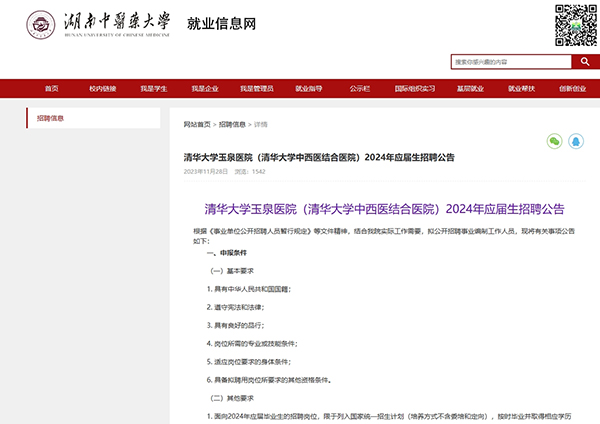Go to 我是管理员 navigation item
600x424 pixels.
point(257,88)
